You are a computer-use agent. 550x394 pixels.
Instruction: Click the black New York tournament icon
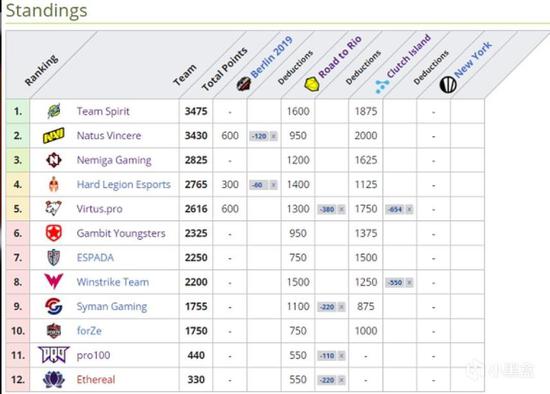(448, 85)
